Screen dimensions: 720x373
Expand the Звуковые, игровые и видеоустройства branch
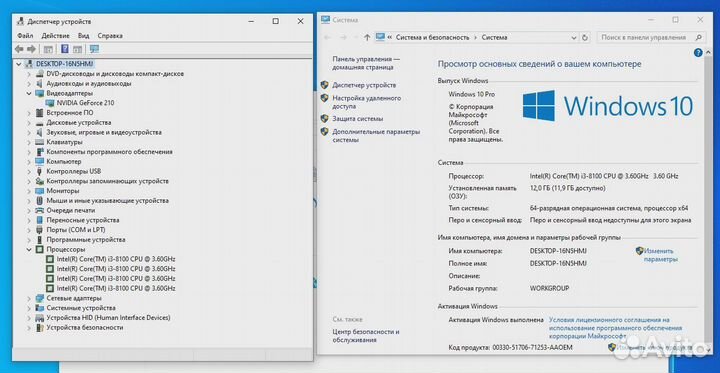coord(29,132)
